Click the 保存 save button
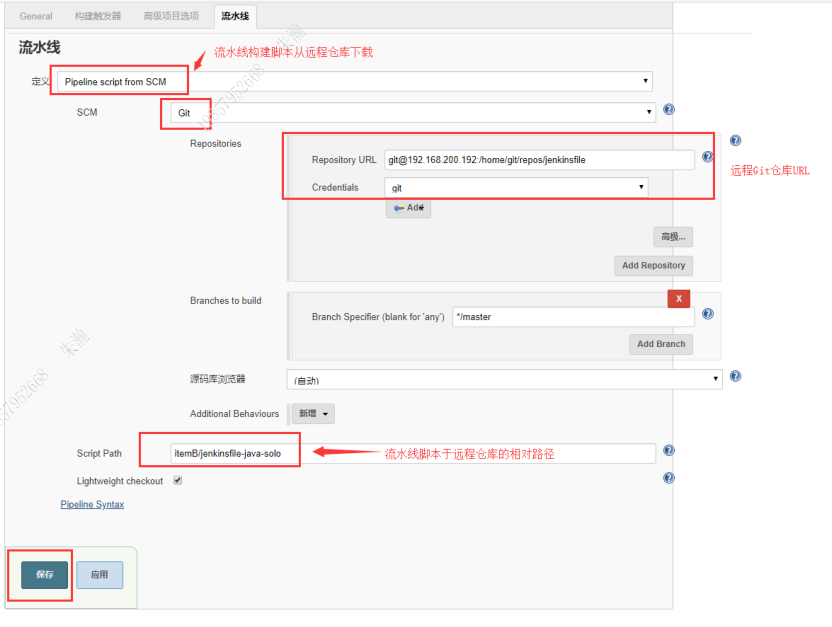832x627 pixels. (x=45, y=575)
